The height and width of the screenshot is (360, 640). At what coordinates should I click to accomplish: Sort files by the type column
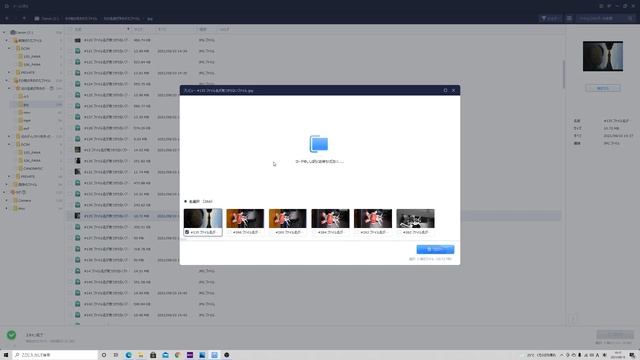click(x=203, y=29)
